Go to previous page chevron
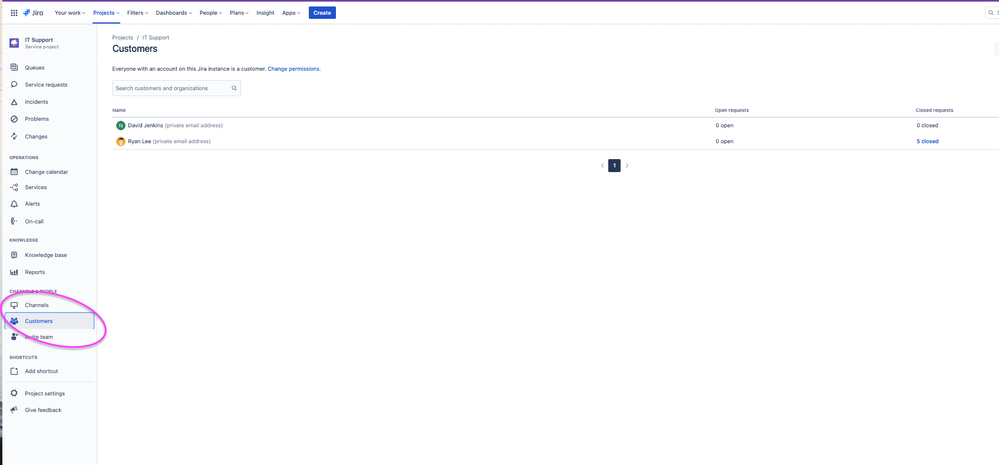The image size is (999, 465). (602, 166)
